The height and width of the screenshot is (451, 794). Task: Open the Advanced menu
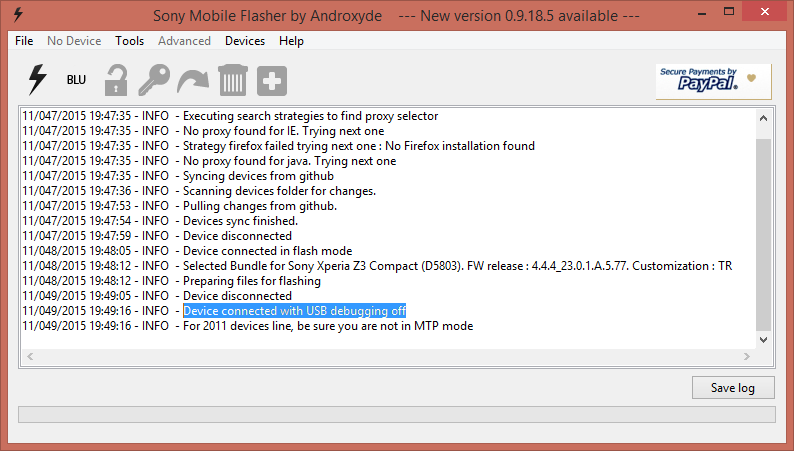(184, 41)
